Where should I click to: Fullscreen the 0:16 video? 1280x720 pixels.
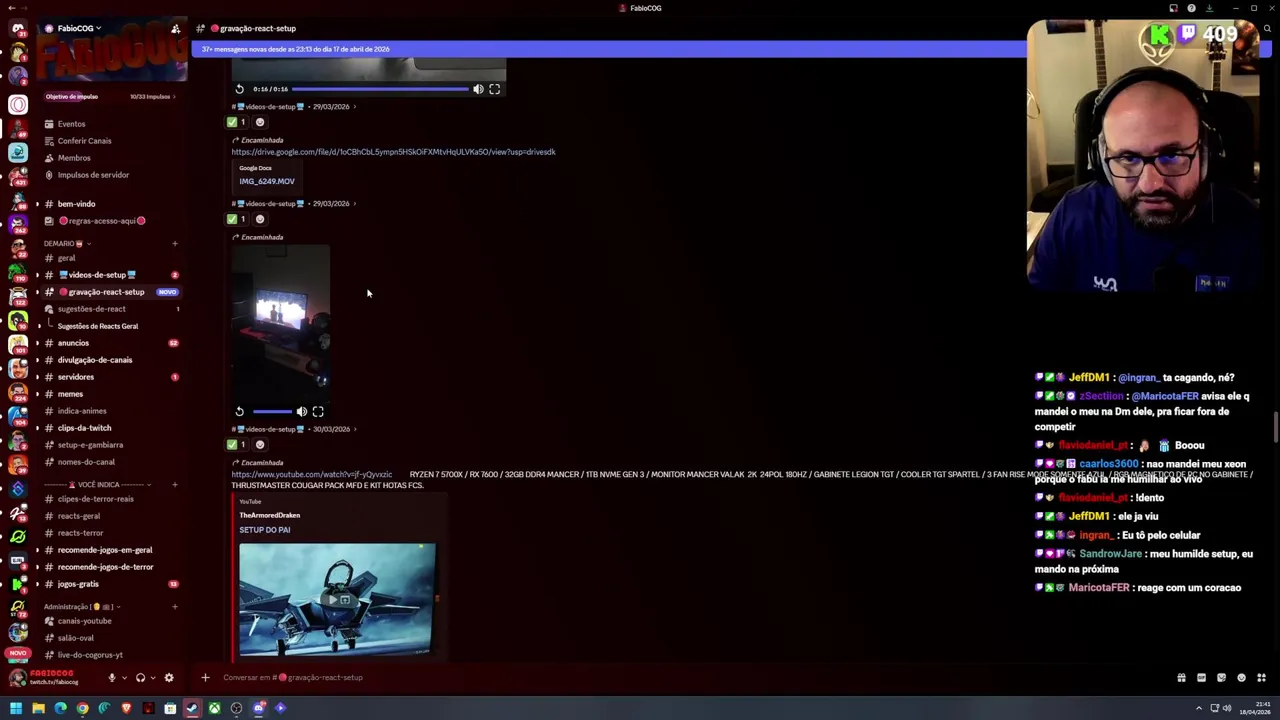pos(494,89)
